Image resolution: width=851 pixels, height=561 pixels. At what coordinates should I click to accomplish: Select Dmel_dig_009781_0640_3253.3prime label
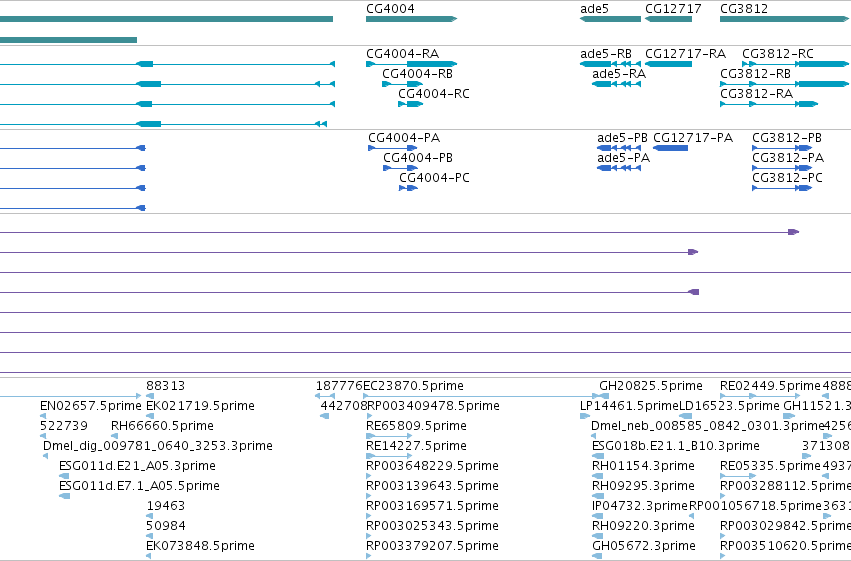tap(157, 446)
